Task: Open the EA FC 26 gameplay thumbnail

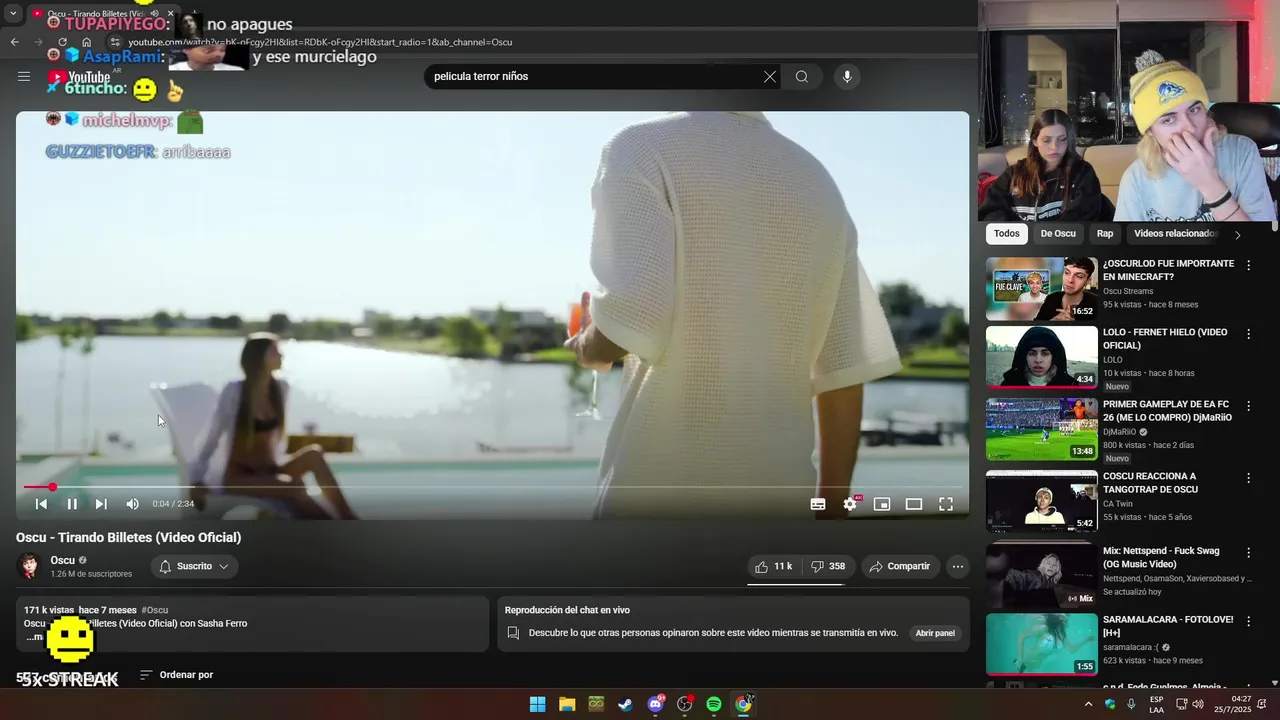Action: 1042,429
